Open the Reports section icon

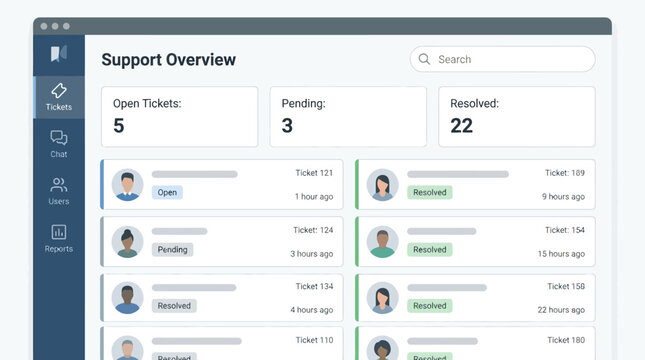pos(59,232)
